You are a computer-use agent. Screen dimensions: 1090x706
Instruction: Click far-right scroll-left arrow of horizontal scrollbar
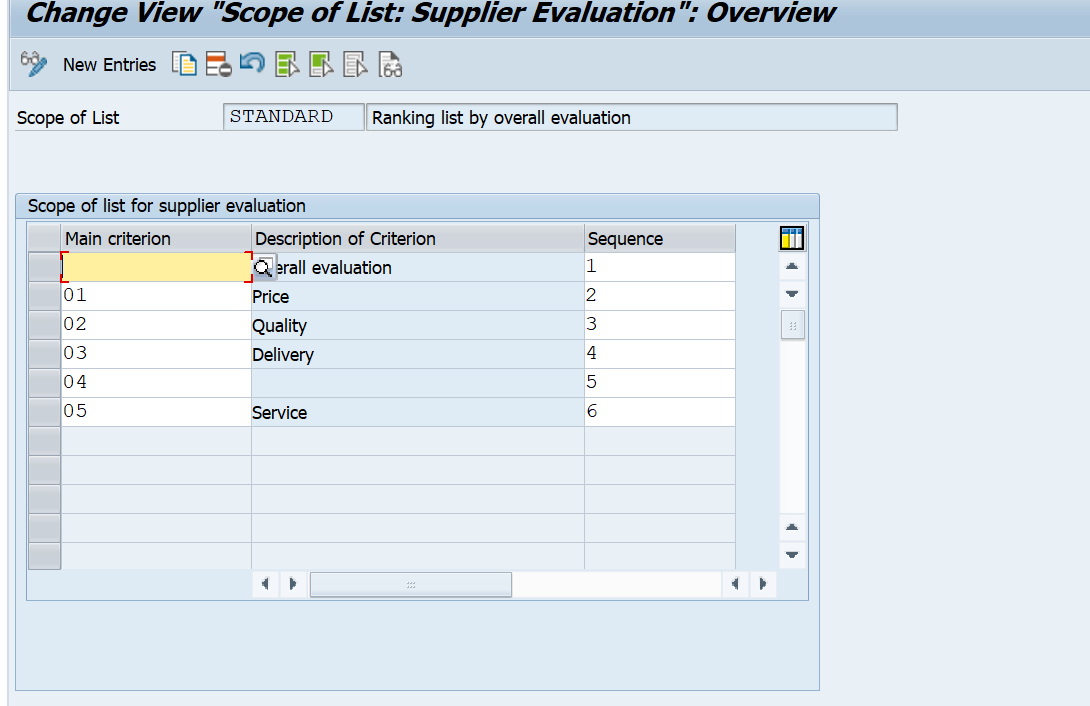pos(735,584)
